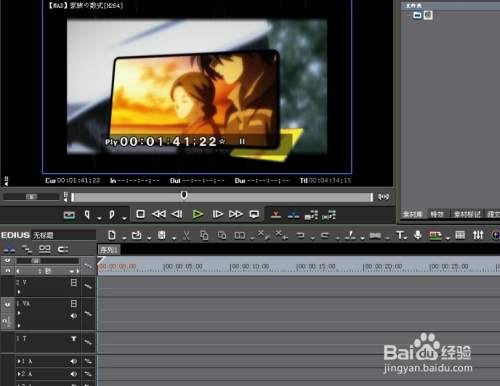Click the Add subclip to bin icon
The image size is (500, 386).
pyautogui.click(x=329, y=215)
